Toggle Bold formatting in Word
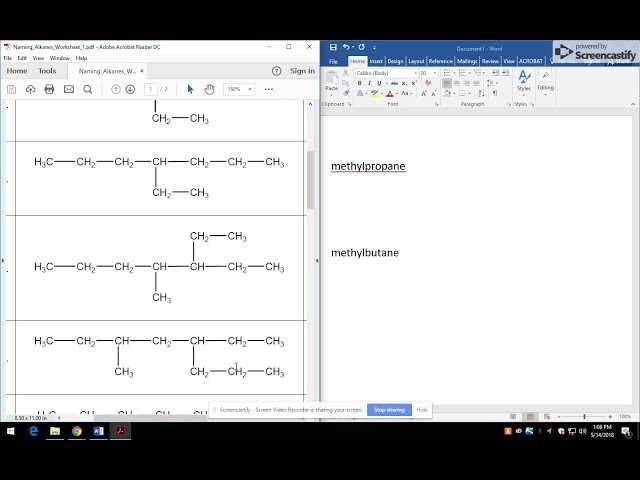 pos(359,83)
